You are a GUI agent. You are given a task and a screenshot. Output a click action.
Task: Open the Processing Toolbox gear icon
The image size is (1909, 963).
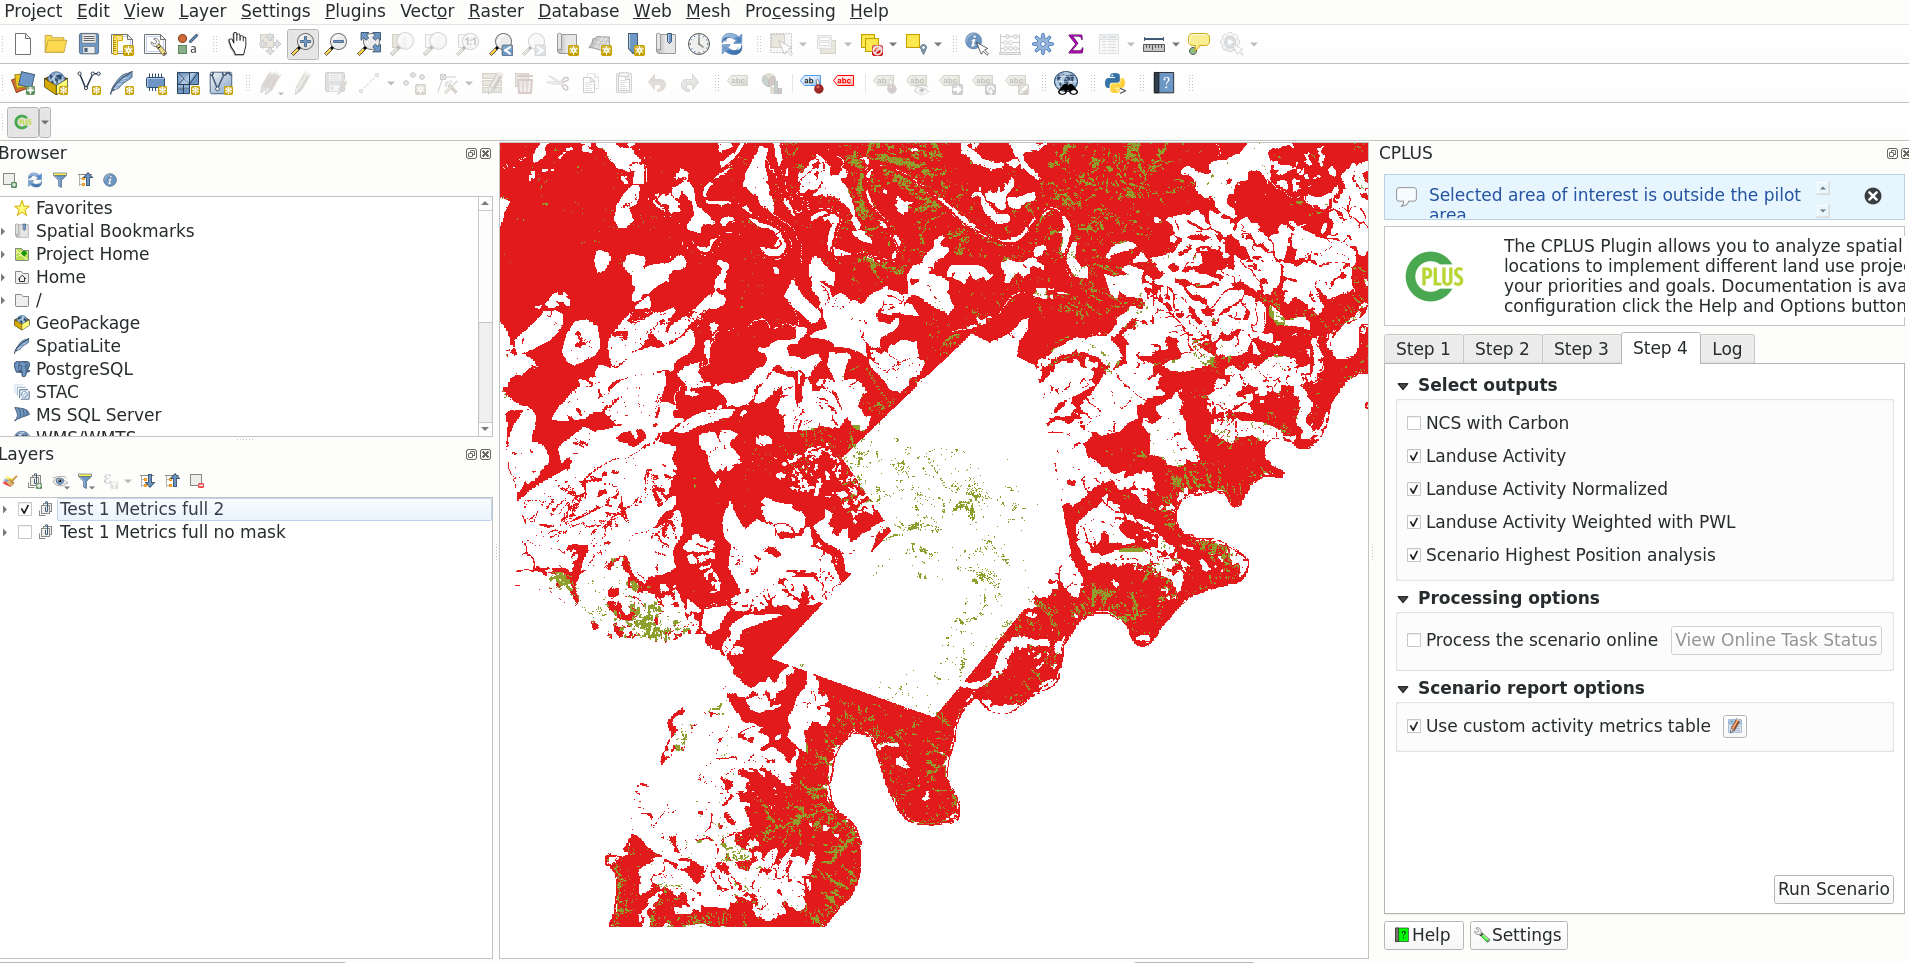pyautogui.click(x=1043, y=44)
